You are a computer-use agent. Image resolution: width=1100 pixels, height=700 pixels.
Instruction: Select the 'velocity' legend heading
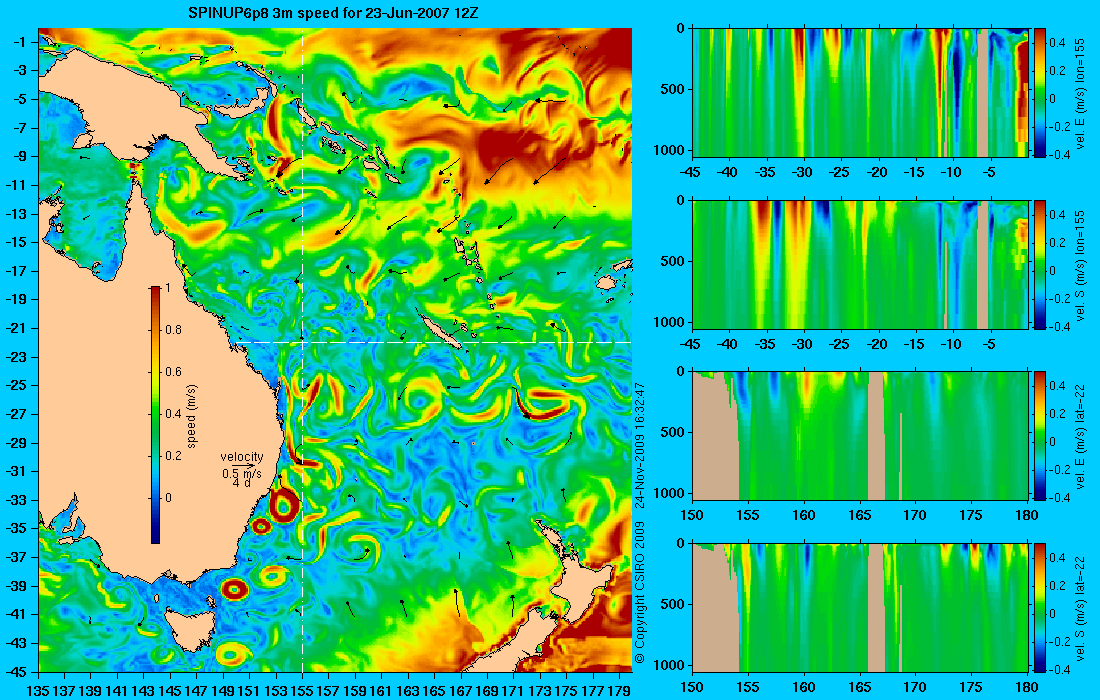242,457
